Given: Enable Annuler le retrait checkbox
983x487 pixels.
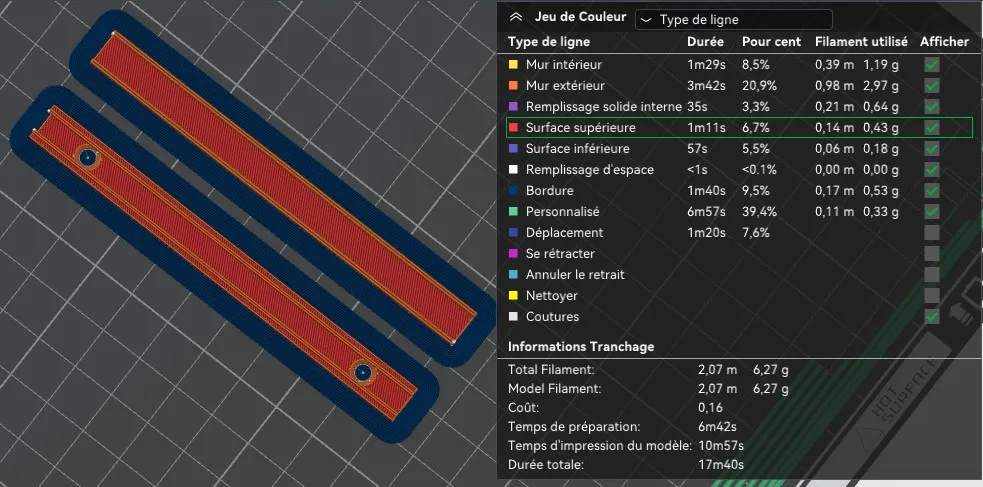Looking at the screenshot, I should [x=932, y=275].
